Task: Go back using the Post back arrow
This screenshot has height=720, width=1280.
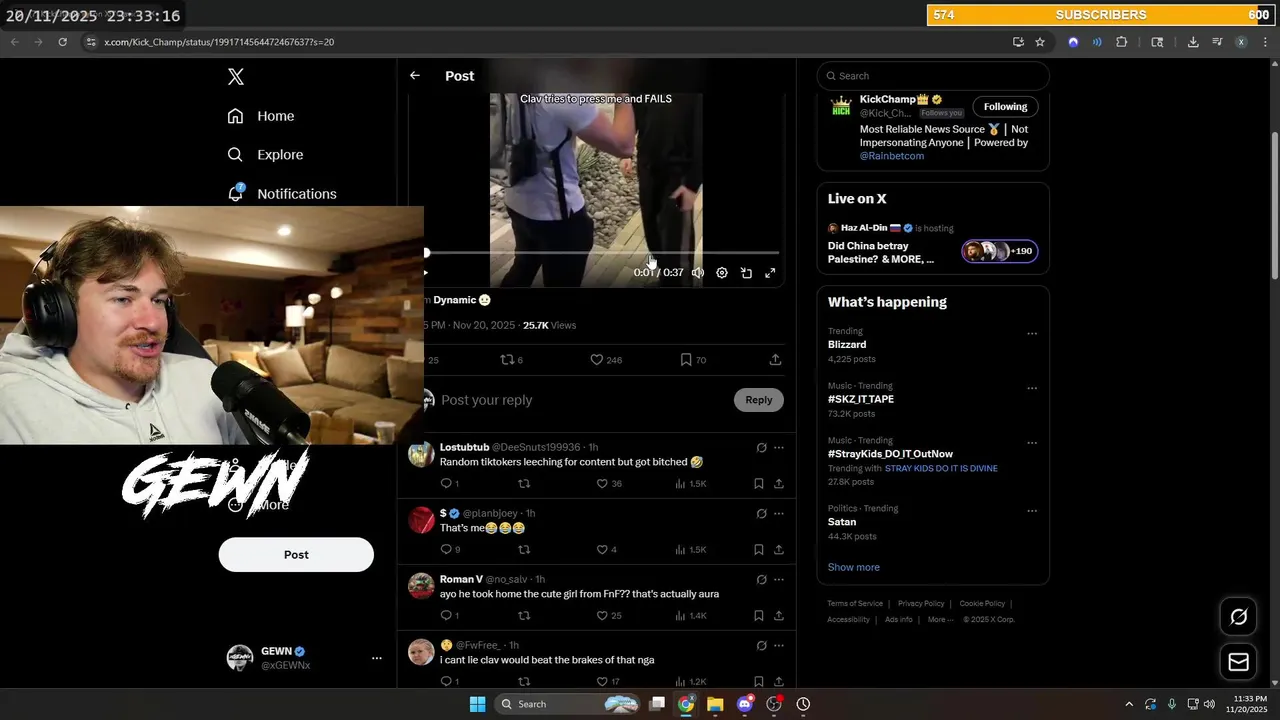Action: tap(414, 76)
